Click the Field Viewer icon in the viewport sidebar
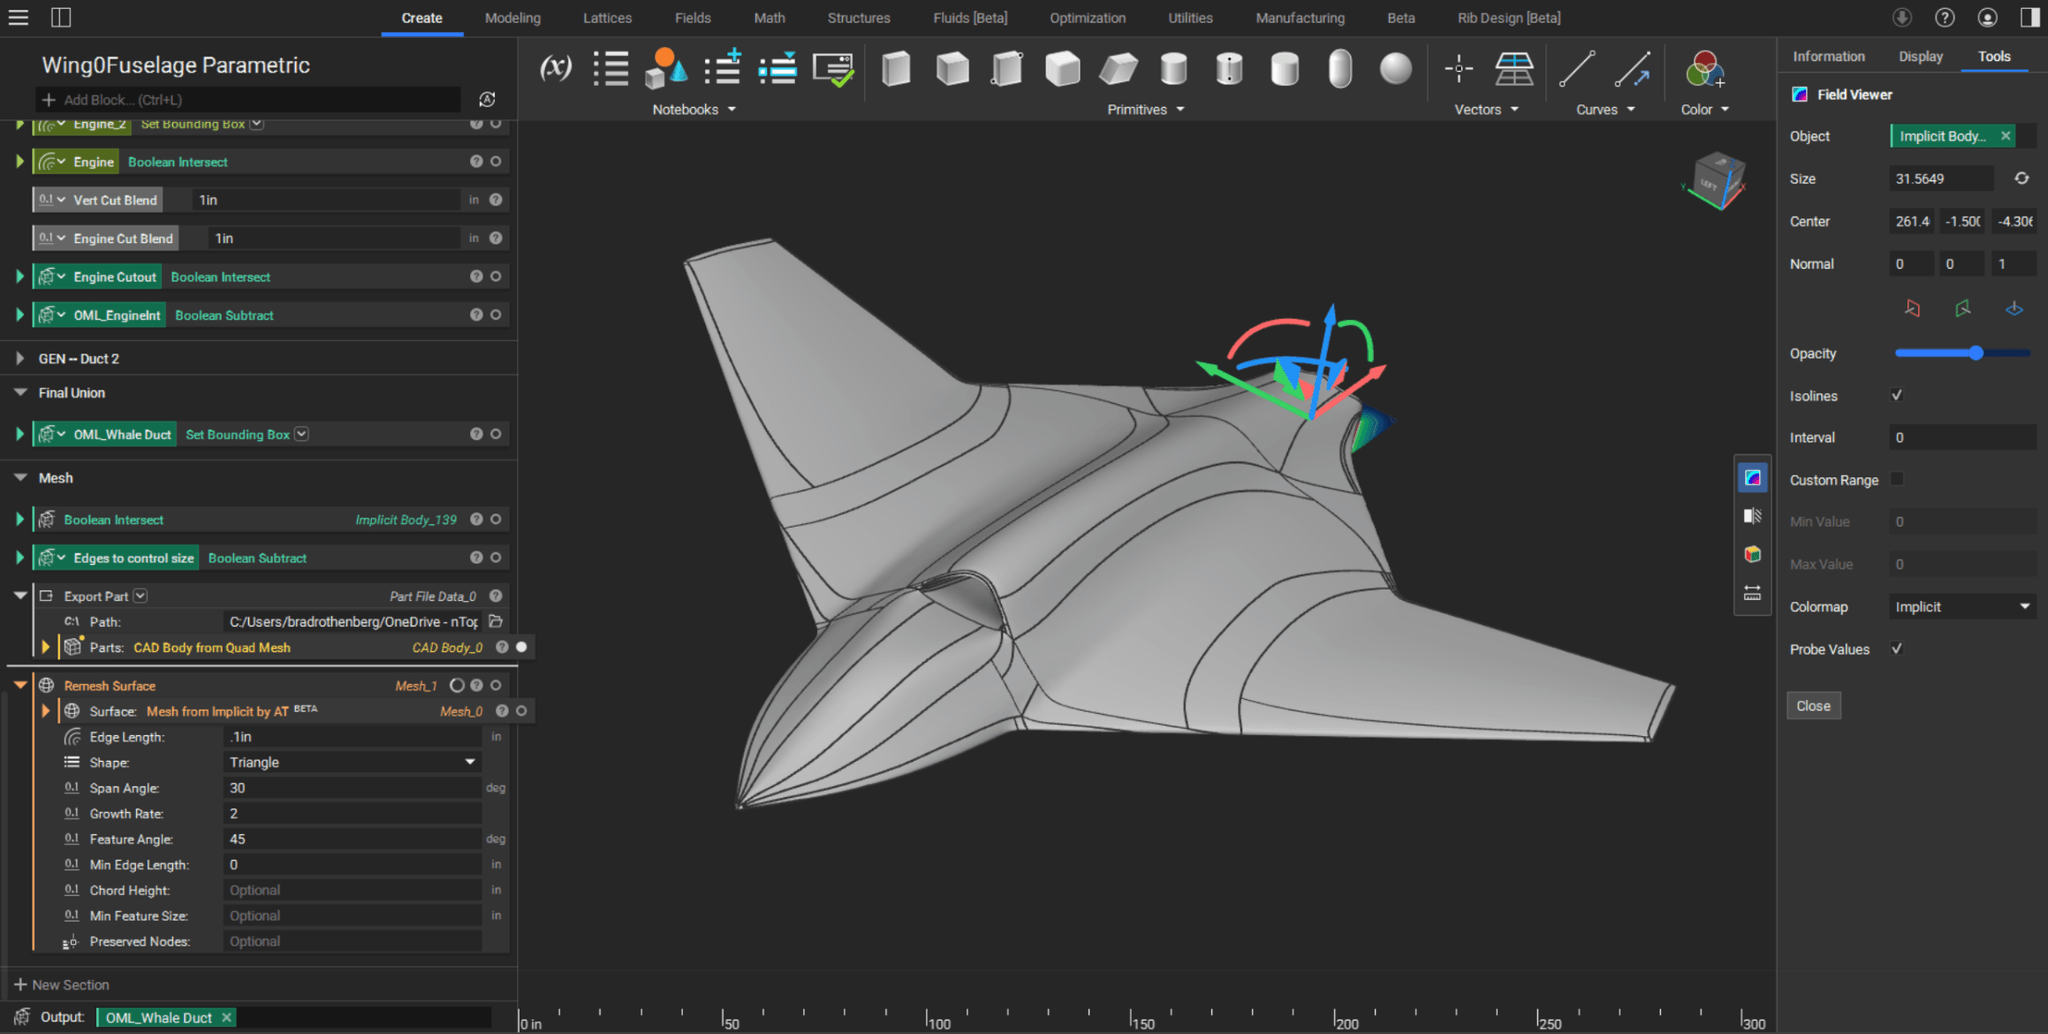The height and width of the screenshot is (1034, 2048). tap(1752, 477)
